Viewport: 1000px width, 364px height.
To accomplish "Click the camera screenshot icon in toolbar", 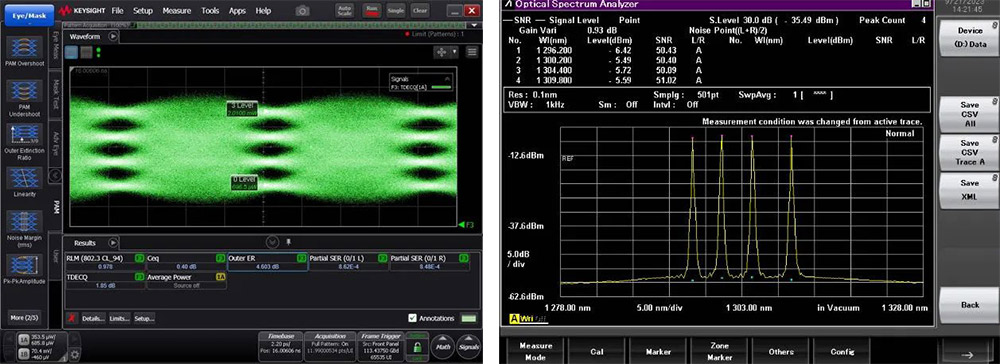I will click(x=302, y=11).
